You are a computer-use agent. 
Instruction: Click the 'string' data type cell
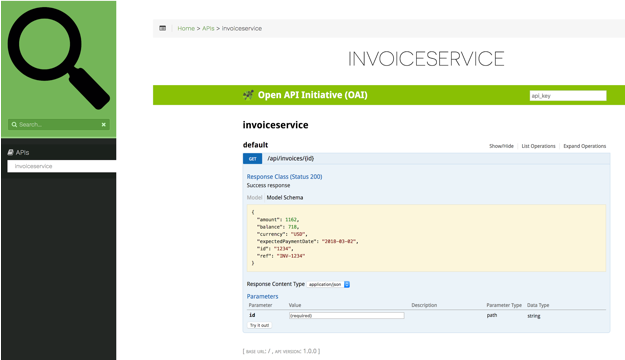tap(534, 316)
